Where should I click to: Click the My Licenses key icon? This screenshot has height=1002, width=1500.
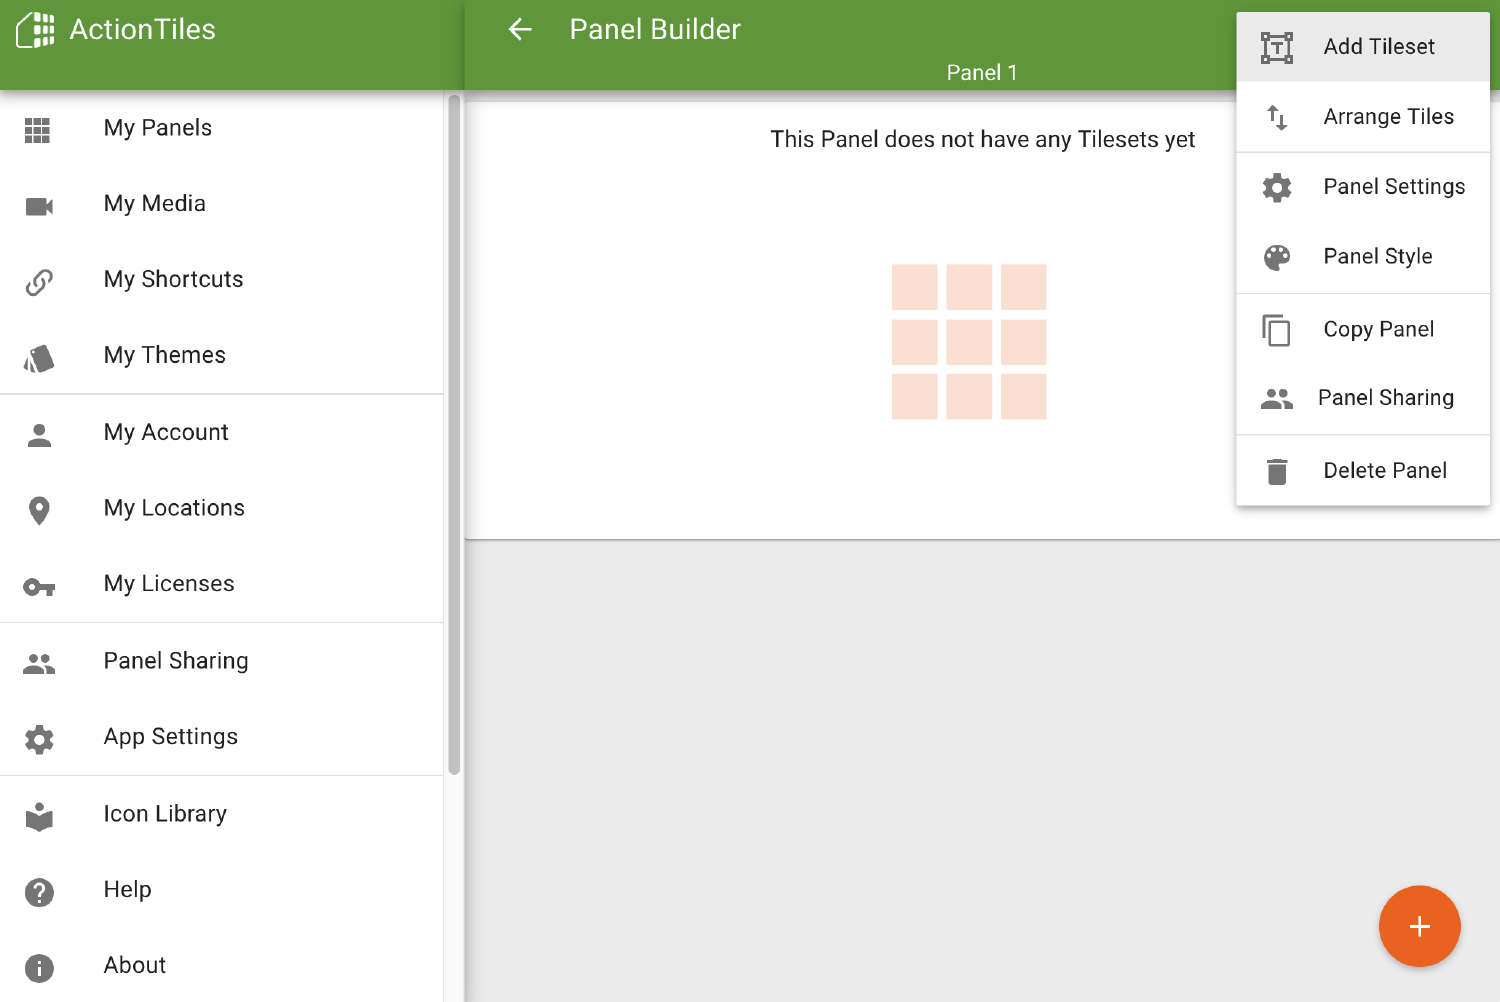pyautogui.click(x=38, y=586)
